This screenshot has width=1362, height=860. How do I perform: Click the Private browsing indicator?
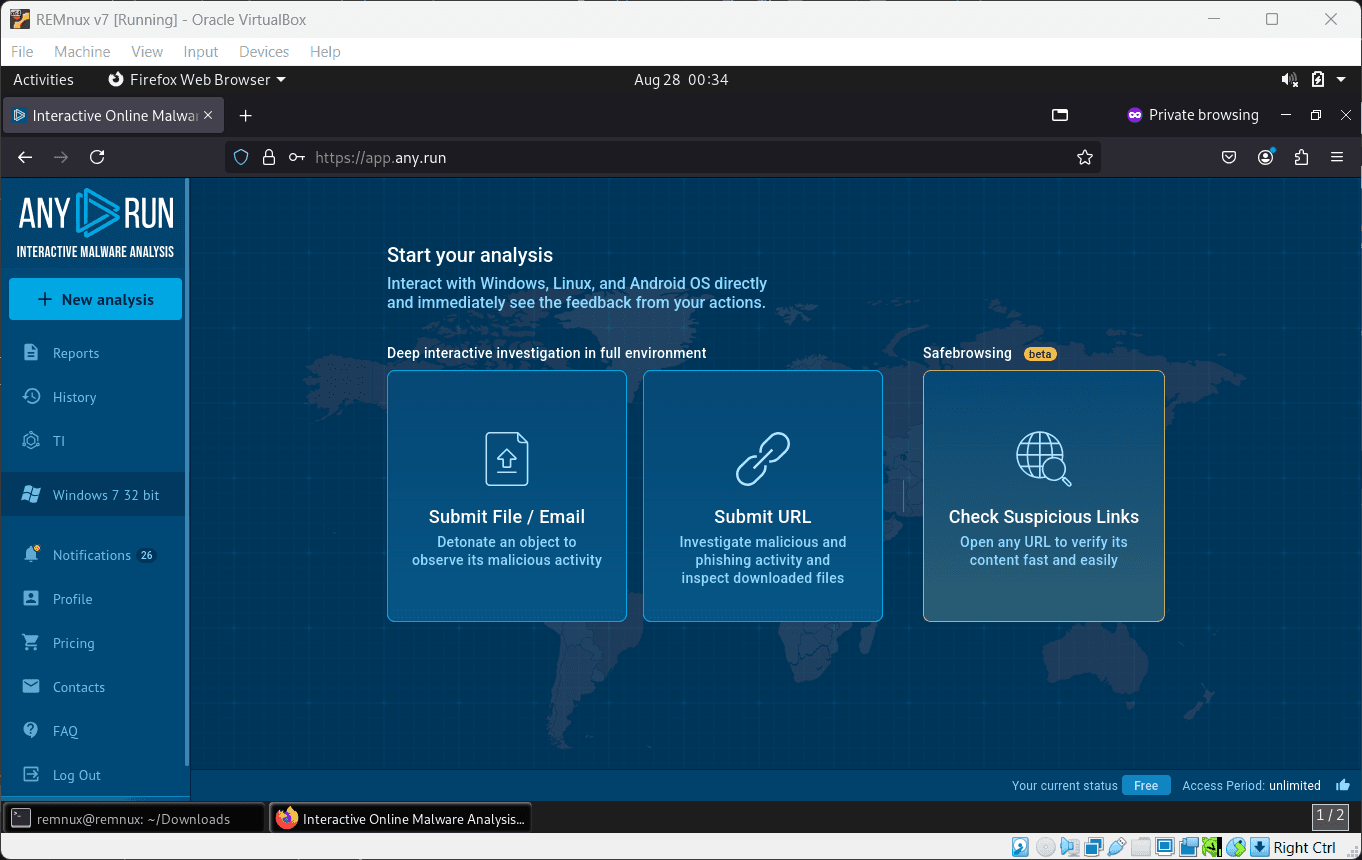tap(1193, 115)
